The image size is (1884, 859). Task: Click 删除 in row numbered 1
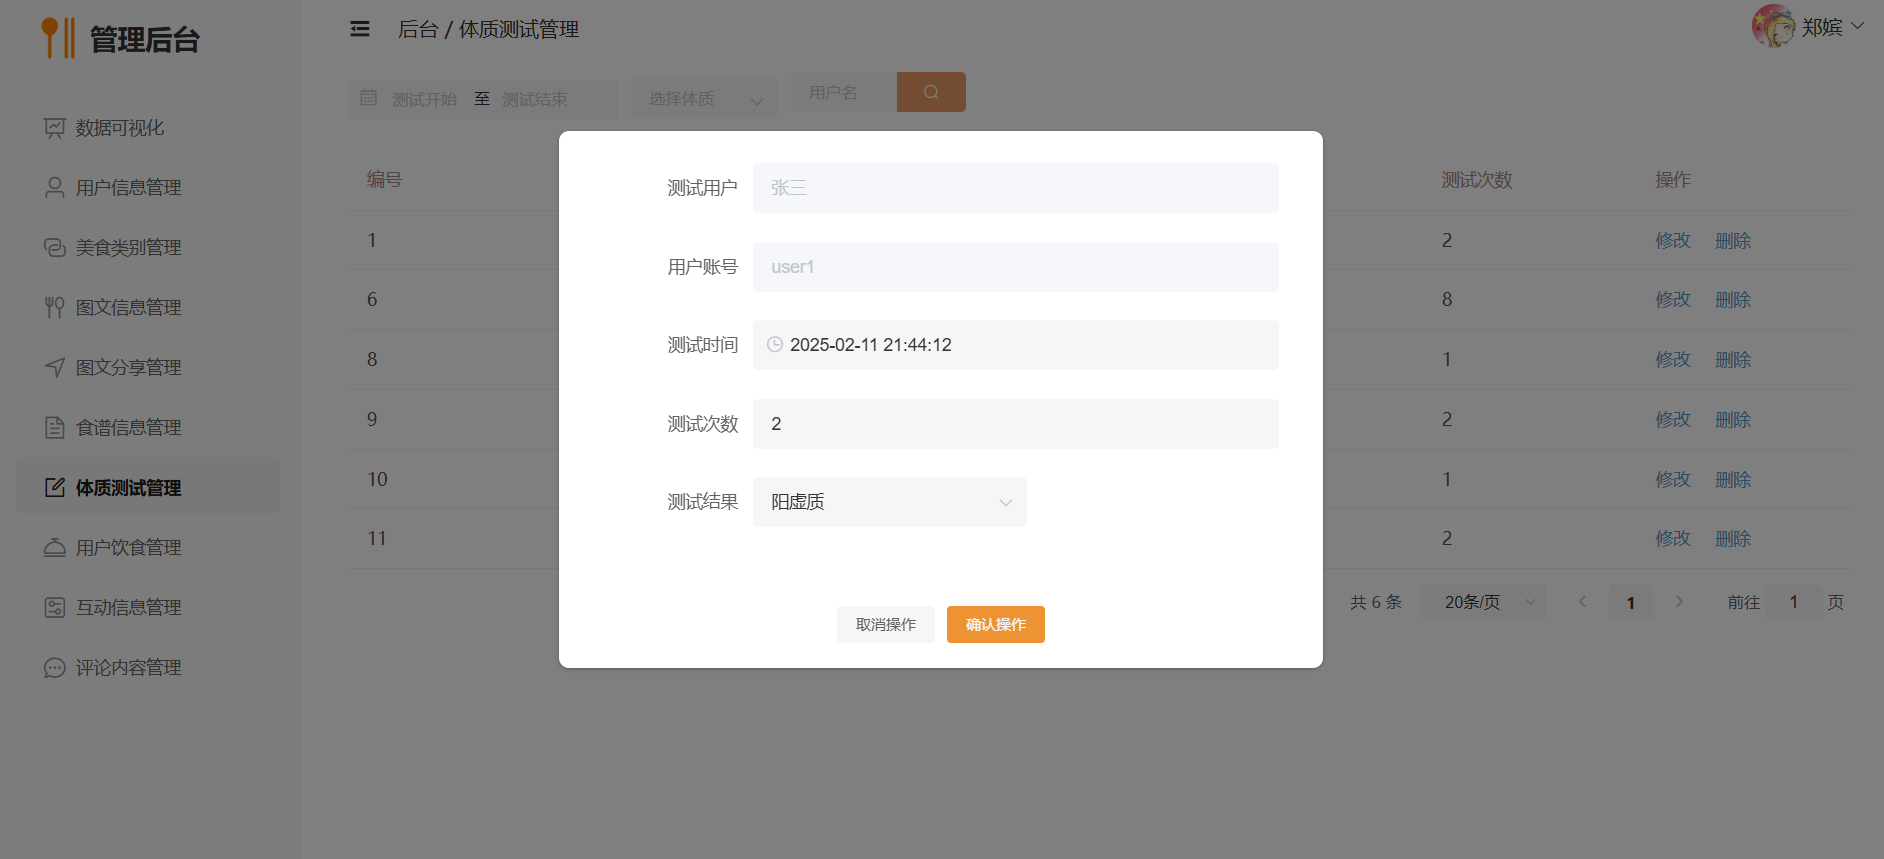point(1733,240)
